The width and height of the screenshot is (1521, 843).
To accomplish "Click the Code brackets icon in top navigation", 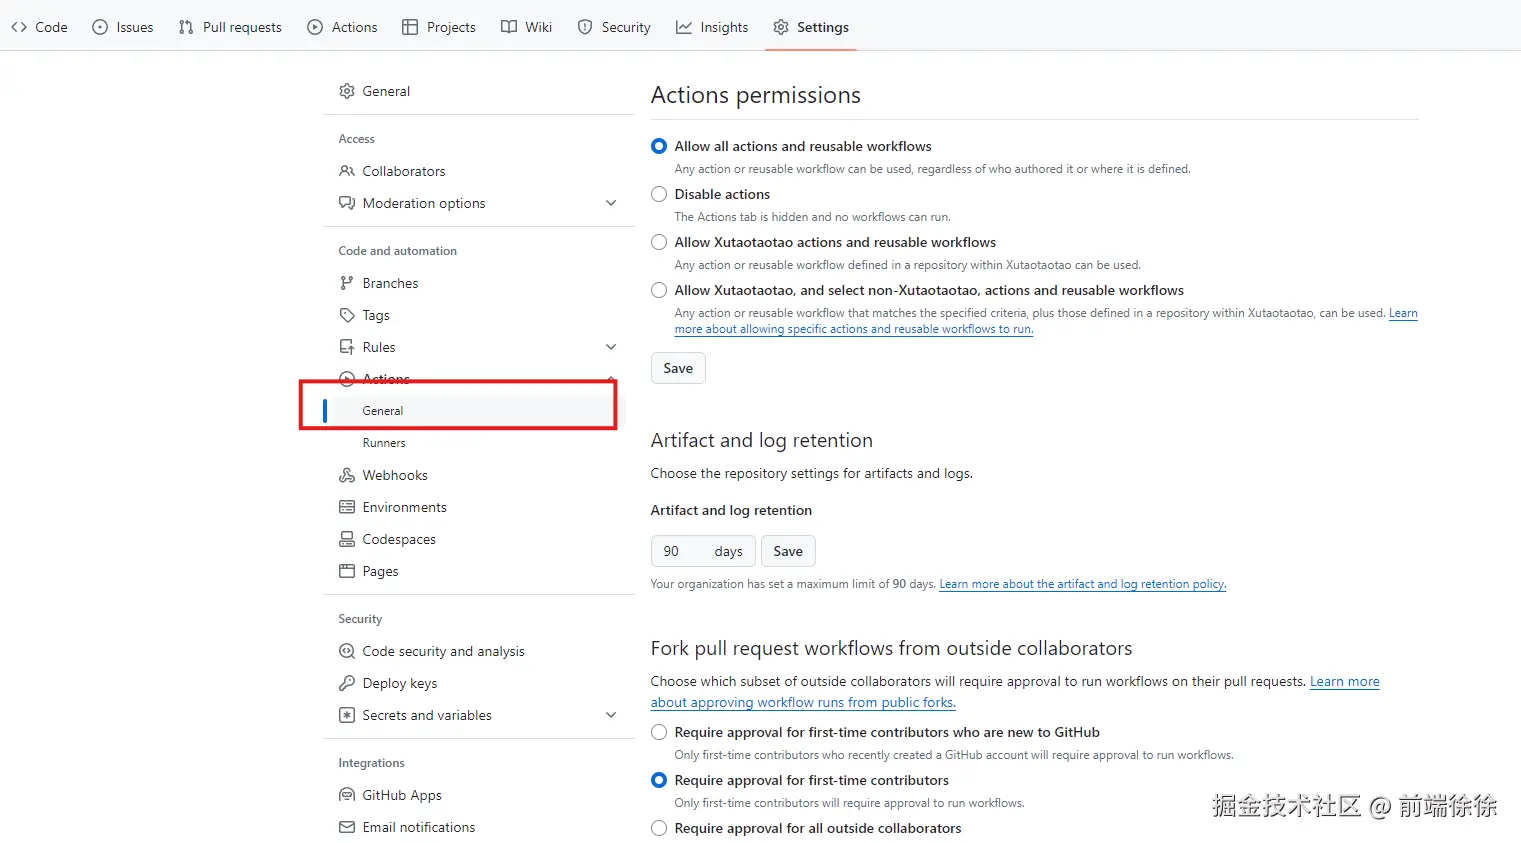I will (x=19, y=27).
